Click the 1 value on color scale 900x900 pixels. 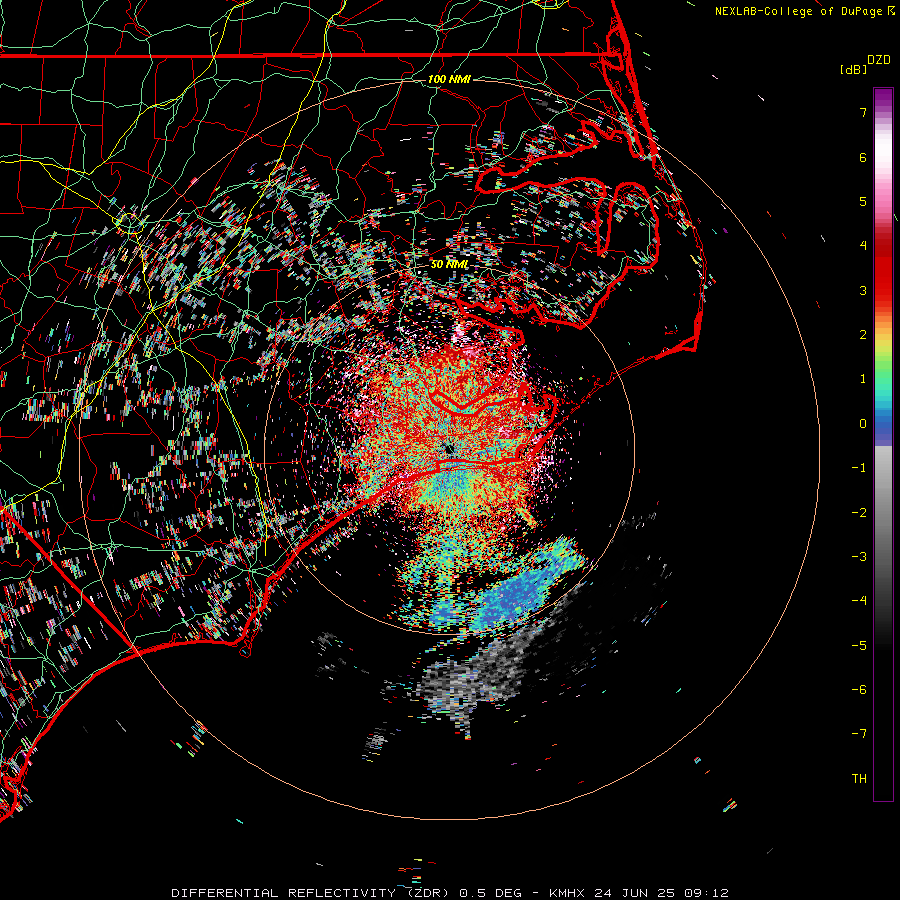863,379
